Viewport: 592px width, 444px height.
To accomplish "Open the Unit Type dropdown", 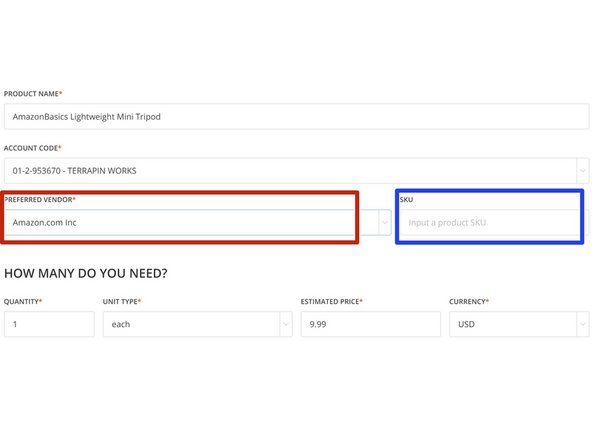I will tap(197, 324).
